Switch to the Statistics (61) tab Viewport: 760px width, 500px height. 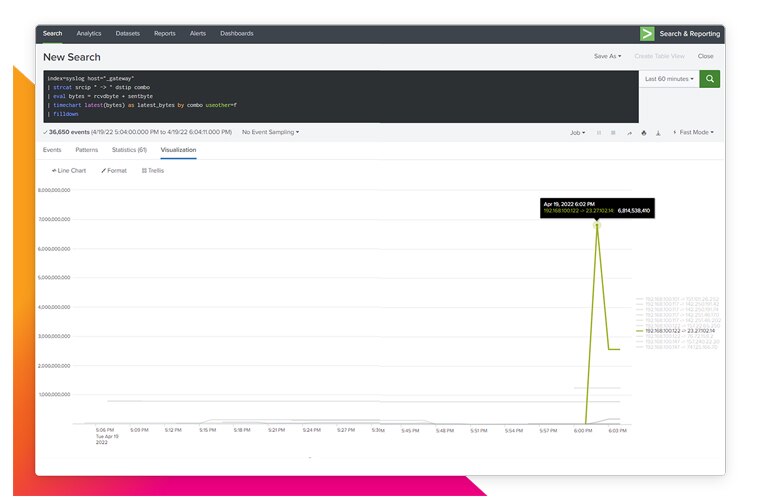click(x=129, y=150)
